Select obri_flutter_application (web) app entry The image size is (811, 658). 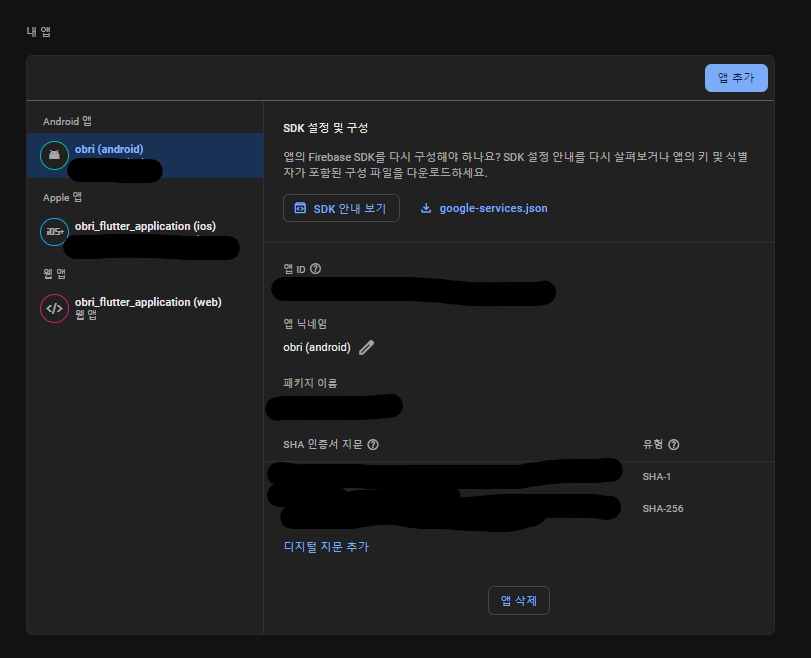145,308
